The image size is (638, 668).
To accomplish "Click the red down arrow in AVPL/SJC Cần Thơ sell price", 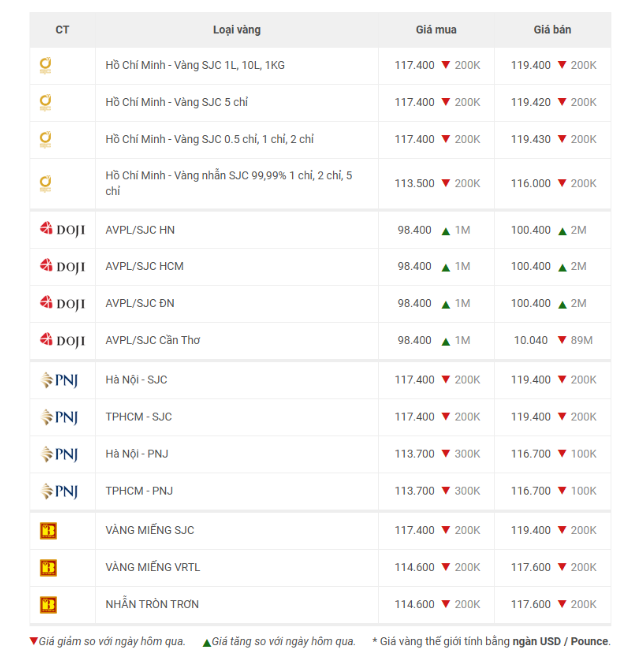I will [562, 340].
